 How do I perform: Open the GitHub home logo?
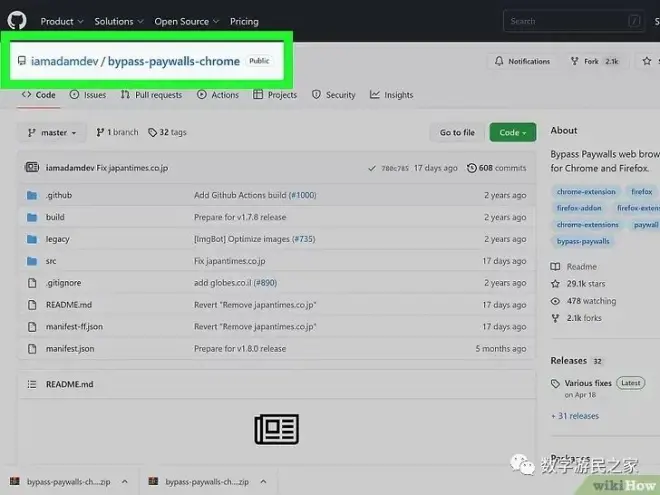[x=17, y=20]
